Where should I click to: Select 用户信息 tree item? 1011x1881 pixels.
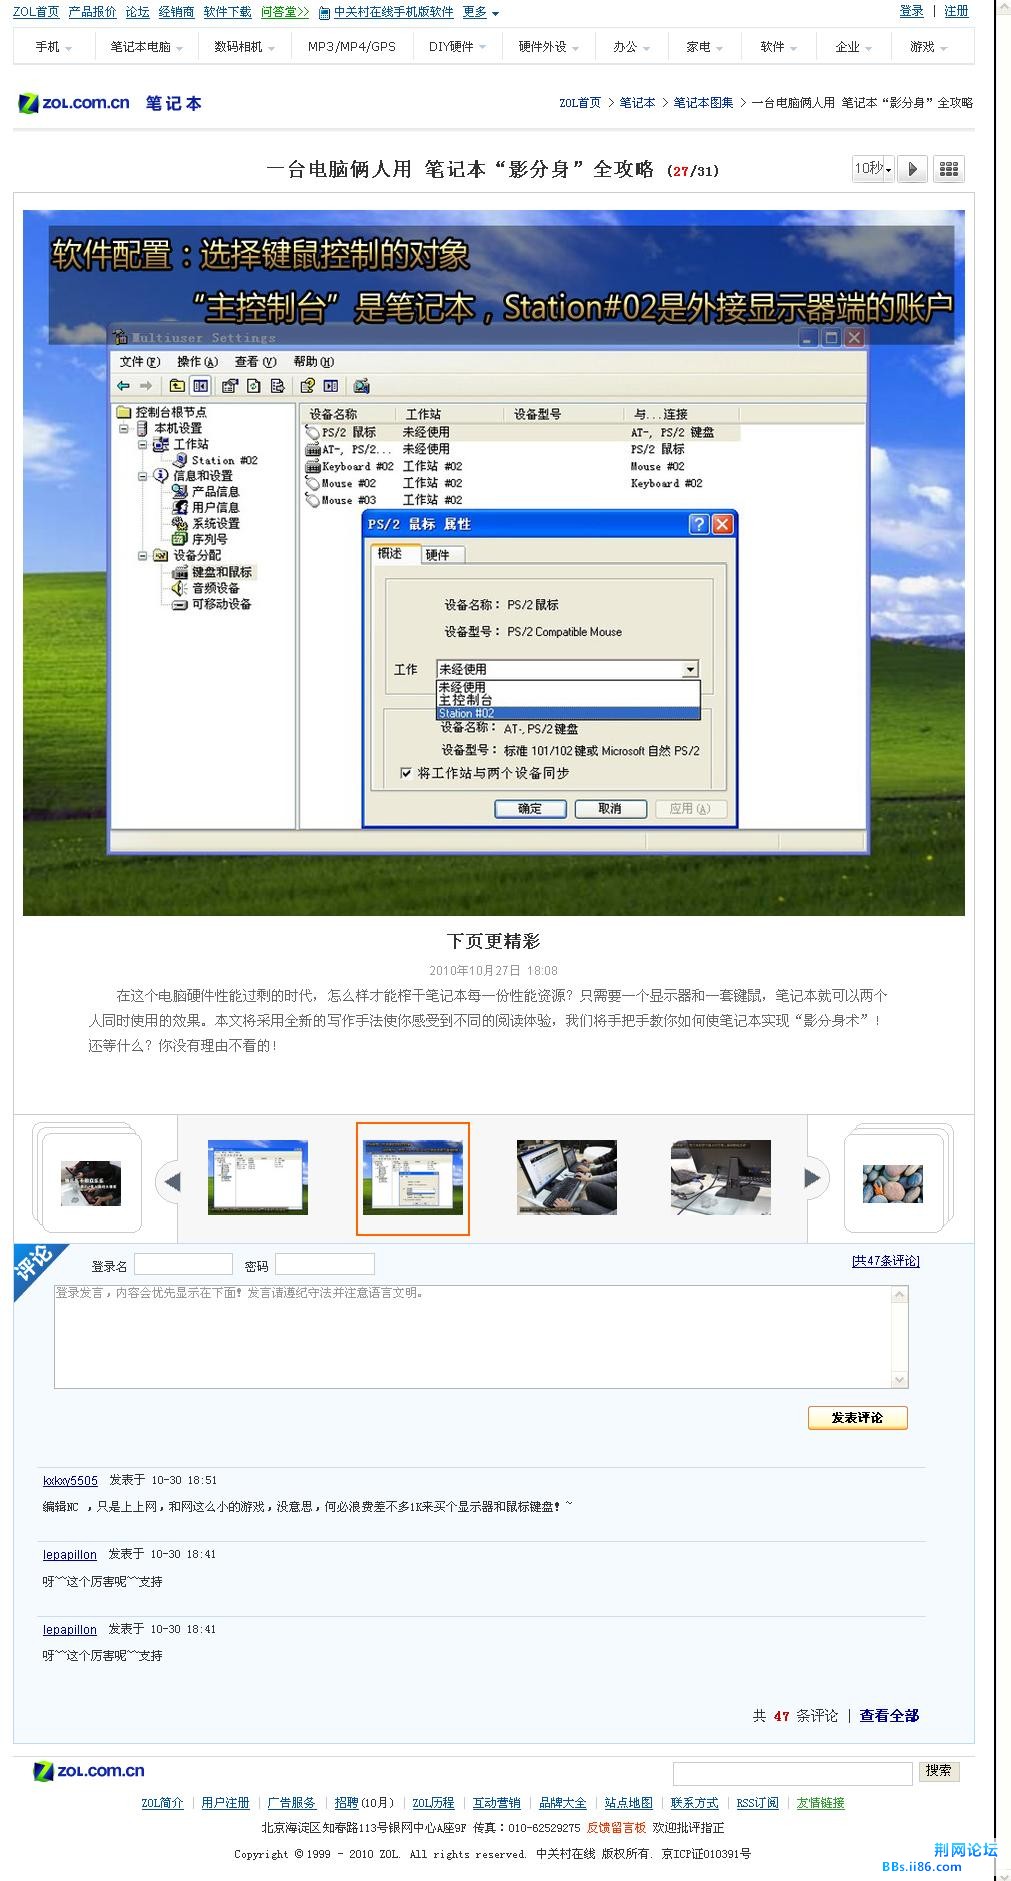point(207,508)
